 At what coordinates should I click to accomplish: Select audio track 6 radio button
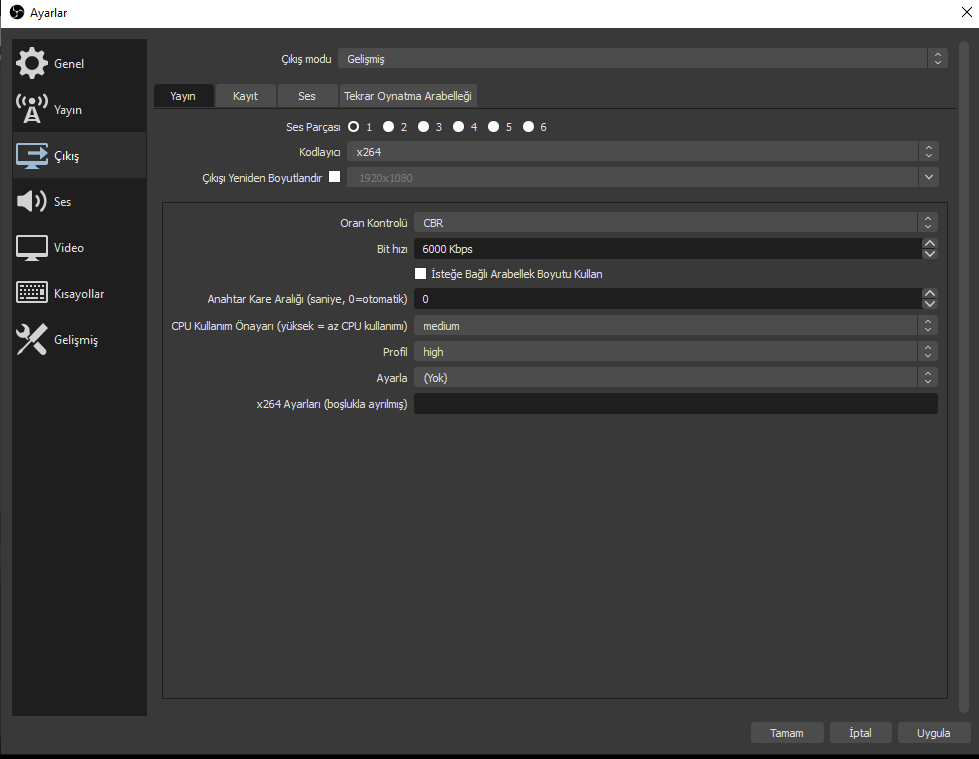(528, 127)
